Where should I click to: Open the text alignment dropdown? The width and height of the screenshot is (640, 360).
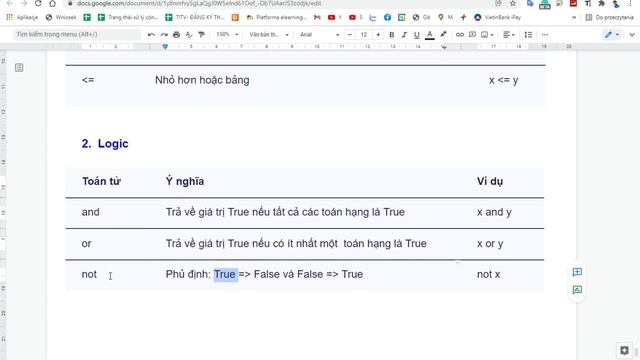tap(509, 35)
